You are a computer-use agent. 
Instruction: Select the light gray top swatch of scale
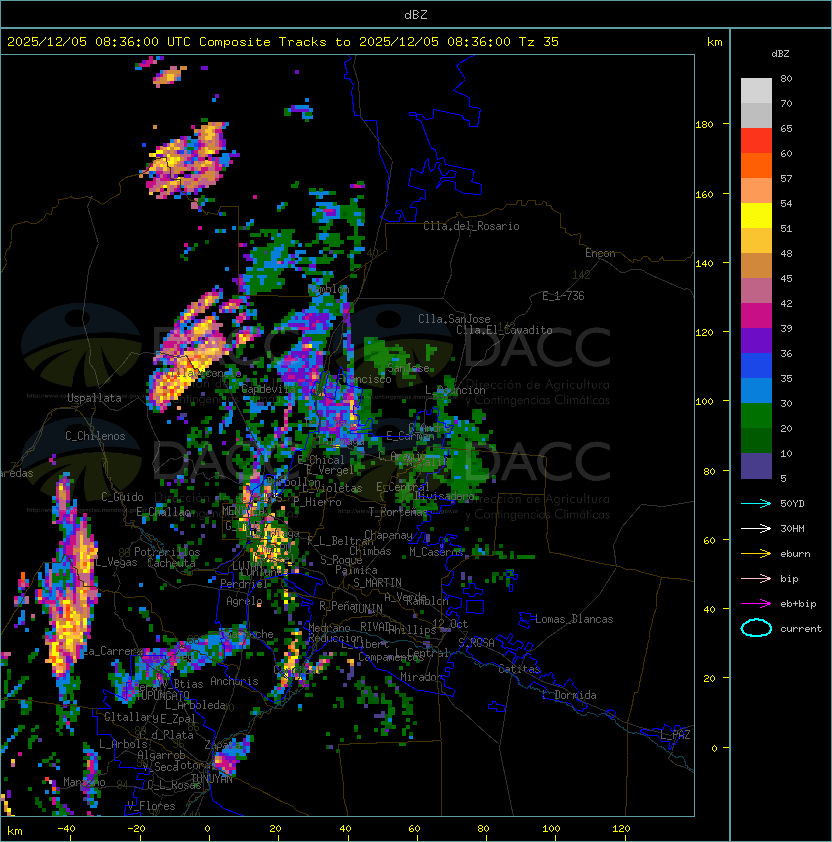756,91
